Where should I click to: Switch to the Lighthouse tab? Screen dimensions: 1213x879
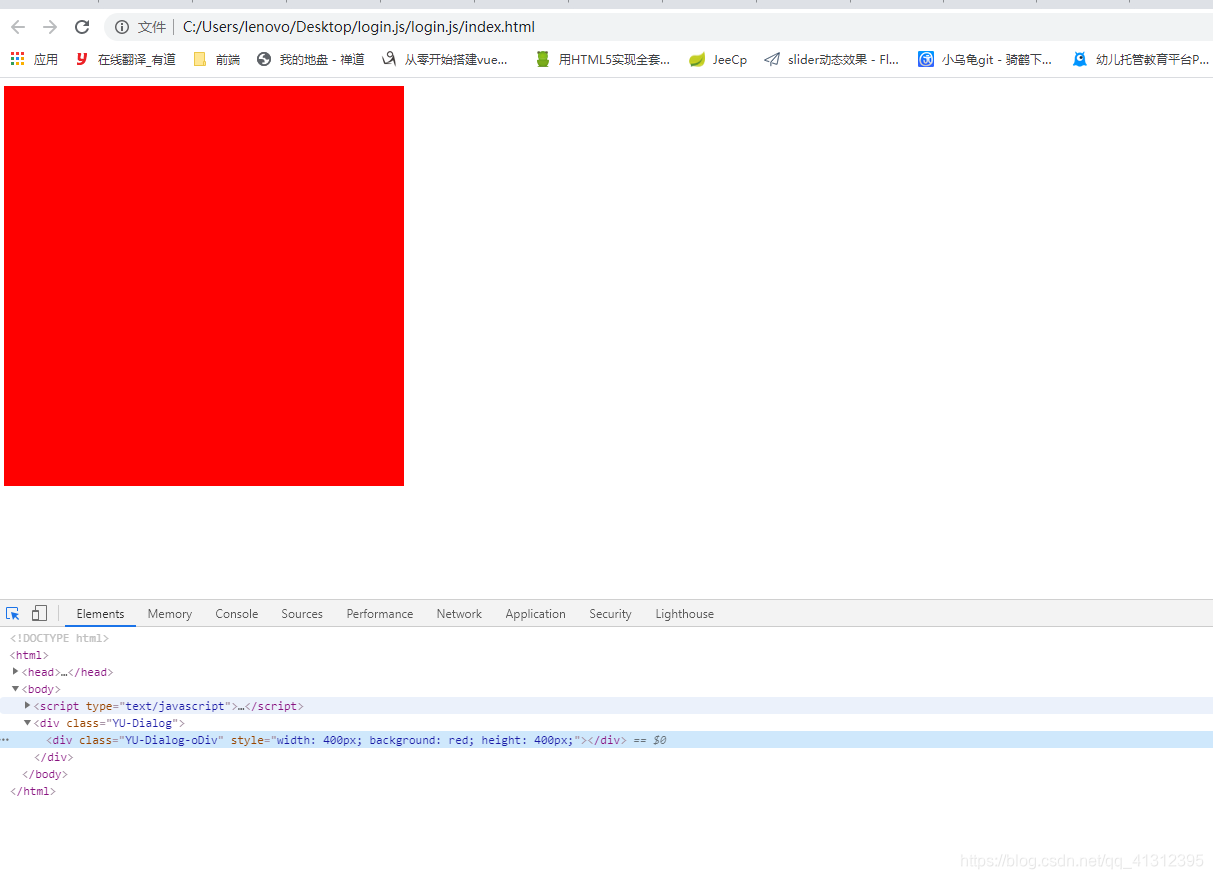point(685,614)
